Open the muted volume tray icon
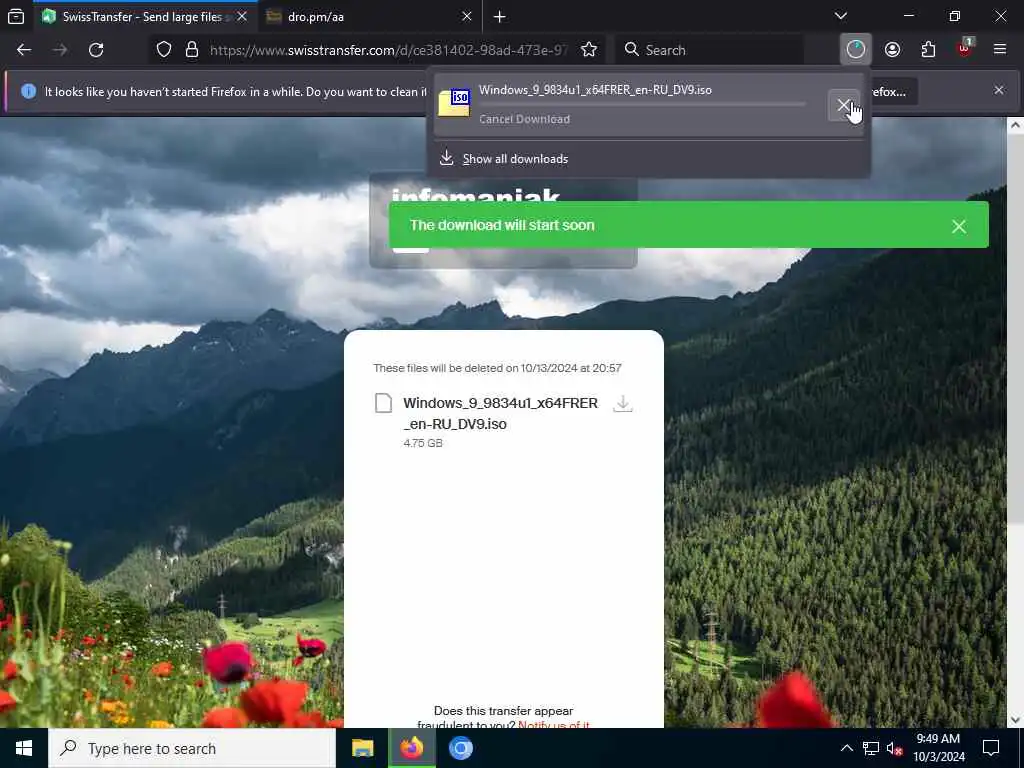Viewport: 1024px width, 768px height. 894,748
